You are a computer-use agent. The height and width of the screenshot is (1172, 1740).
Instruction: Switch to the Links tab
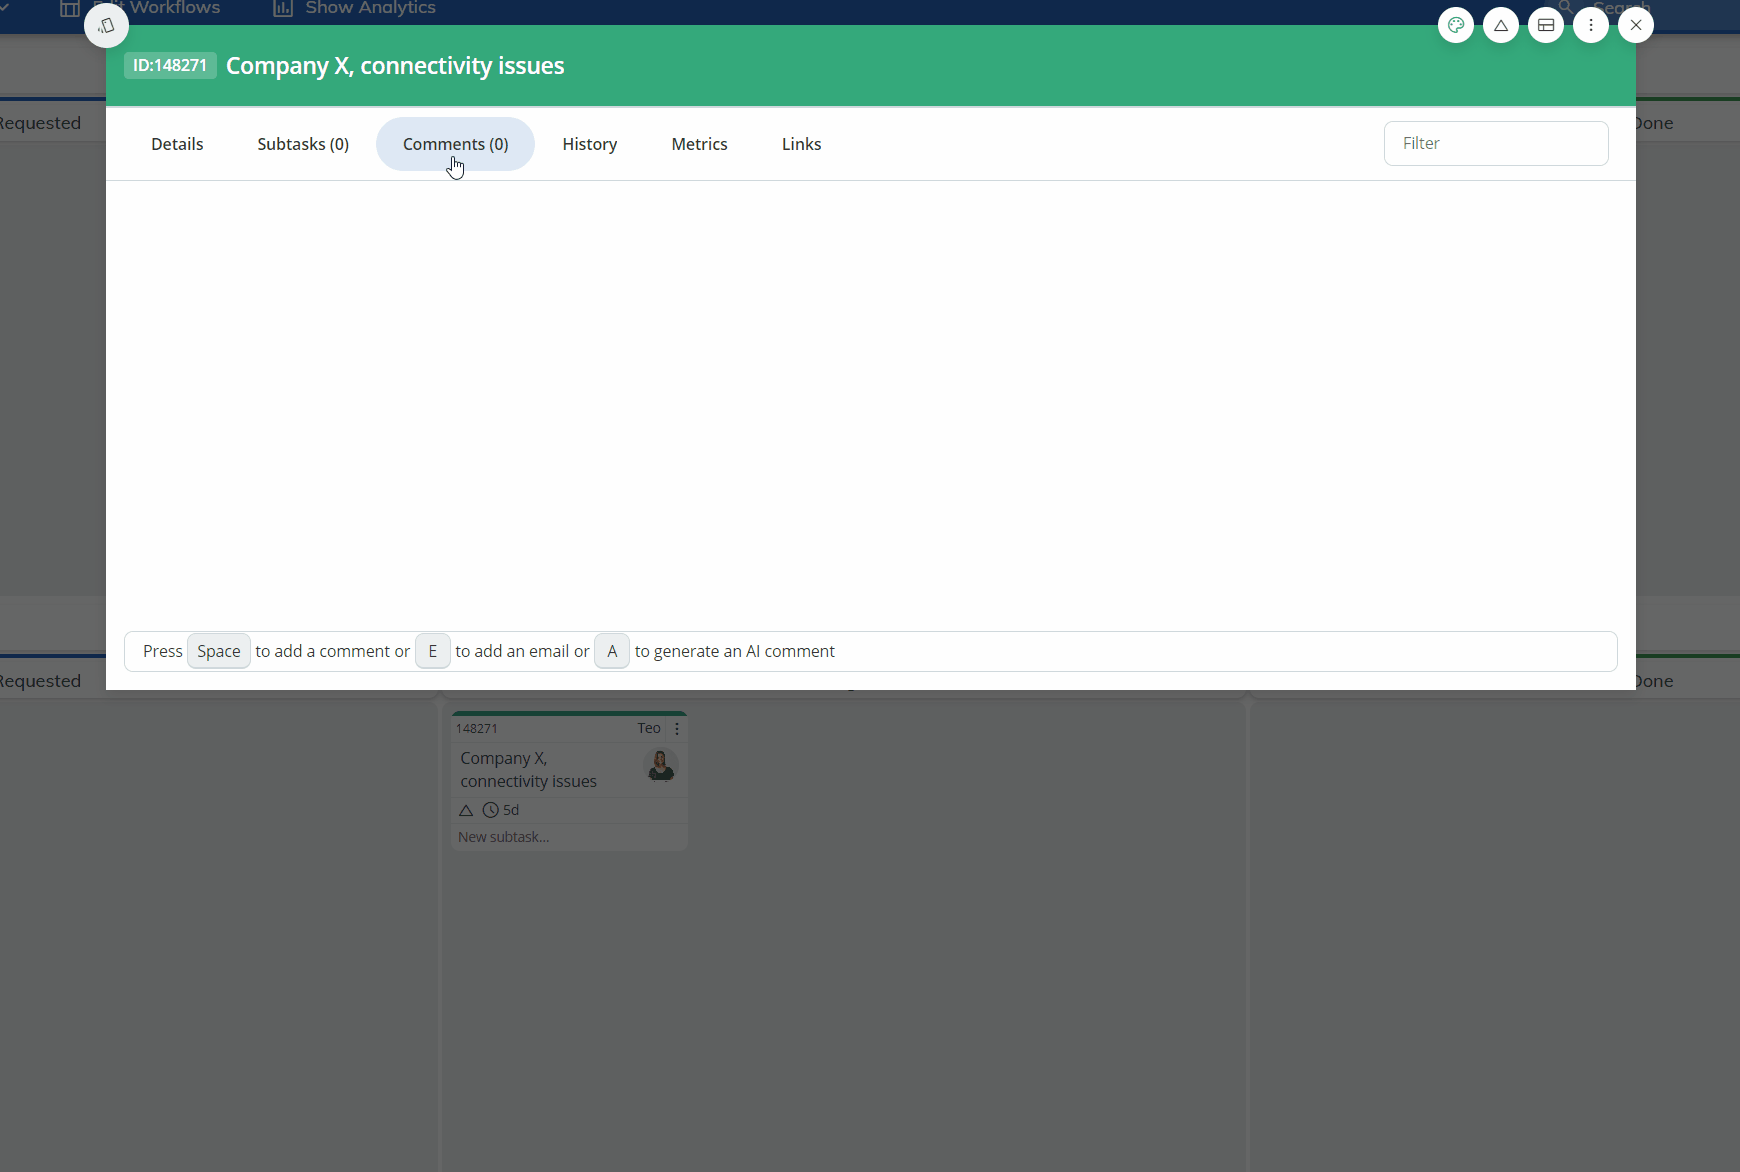pyautogui.click(x=801, y=144)
